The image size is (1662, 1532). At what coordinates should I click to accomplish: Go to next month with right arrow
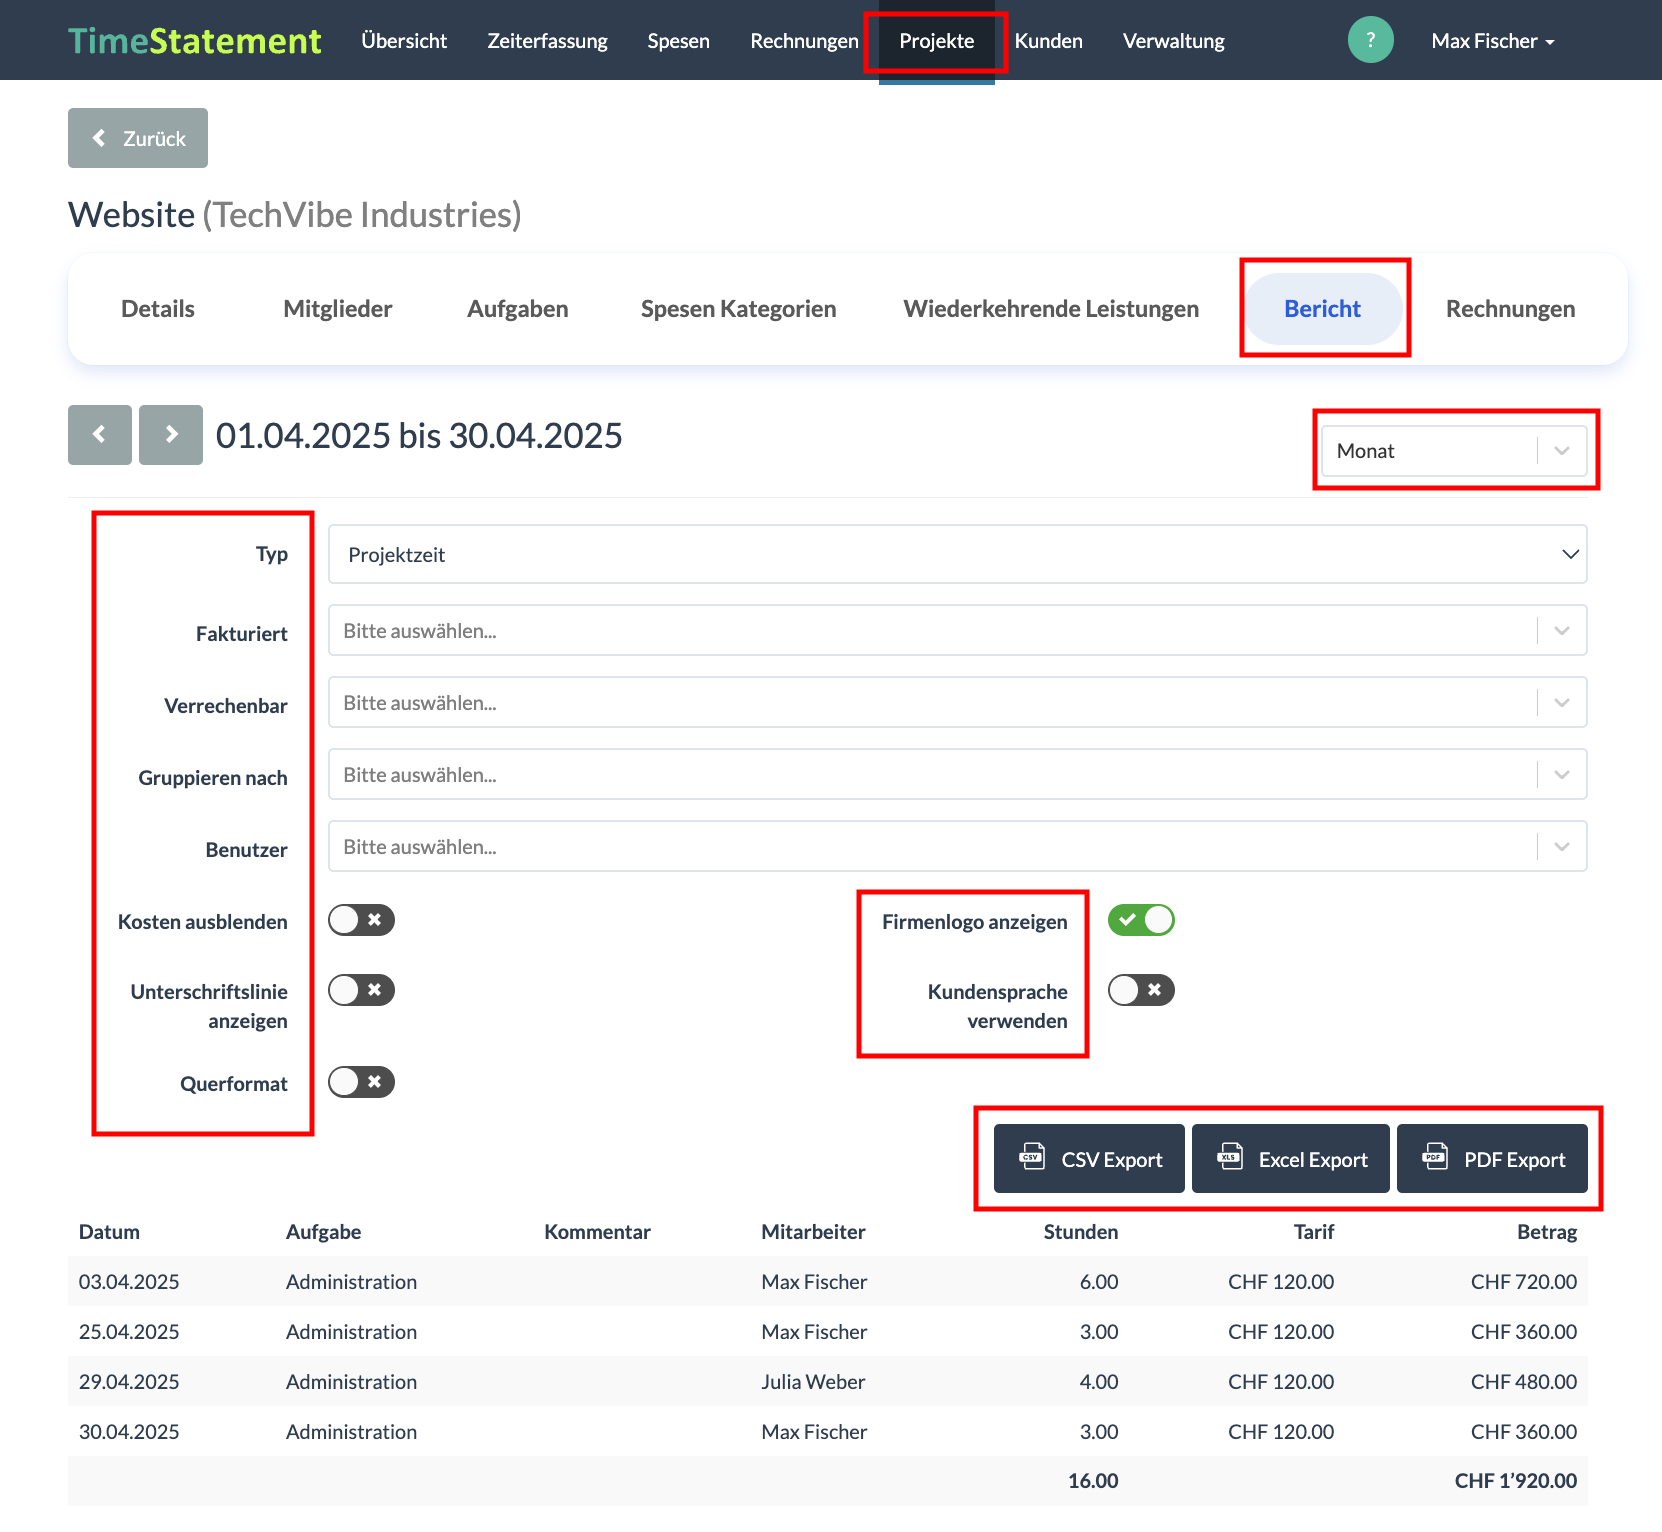[x=171, y=435]
